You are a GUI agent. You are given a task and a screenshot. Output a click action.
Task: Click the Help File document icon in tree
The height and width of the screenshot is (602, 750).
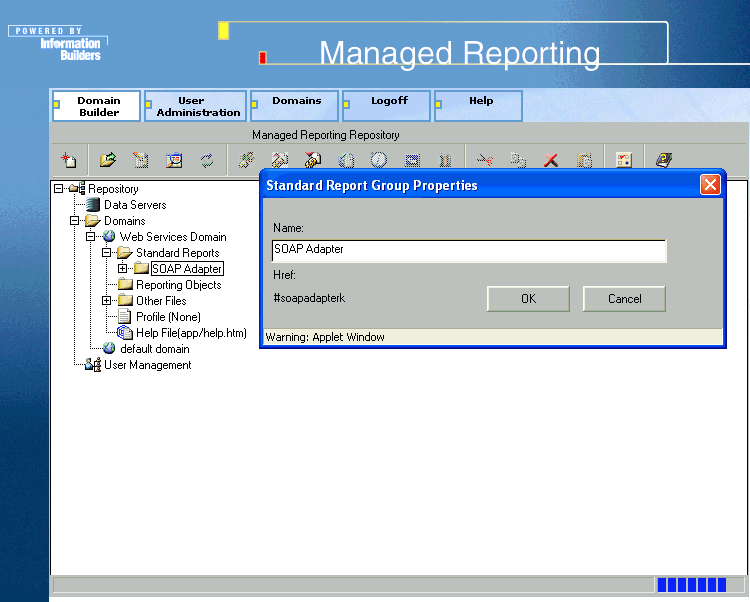pos(125,332)
